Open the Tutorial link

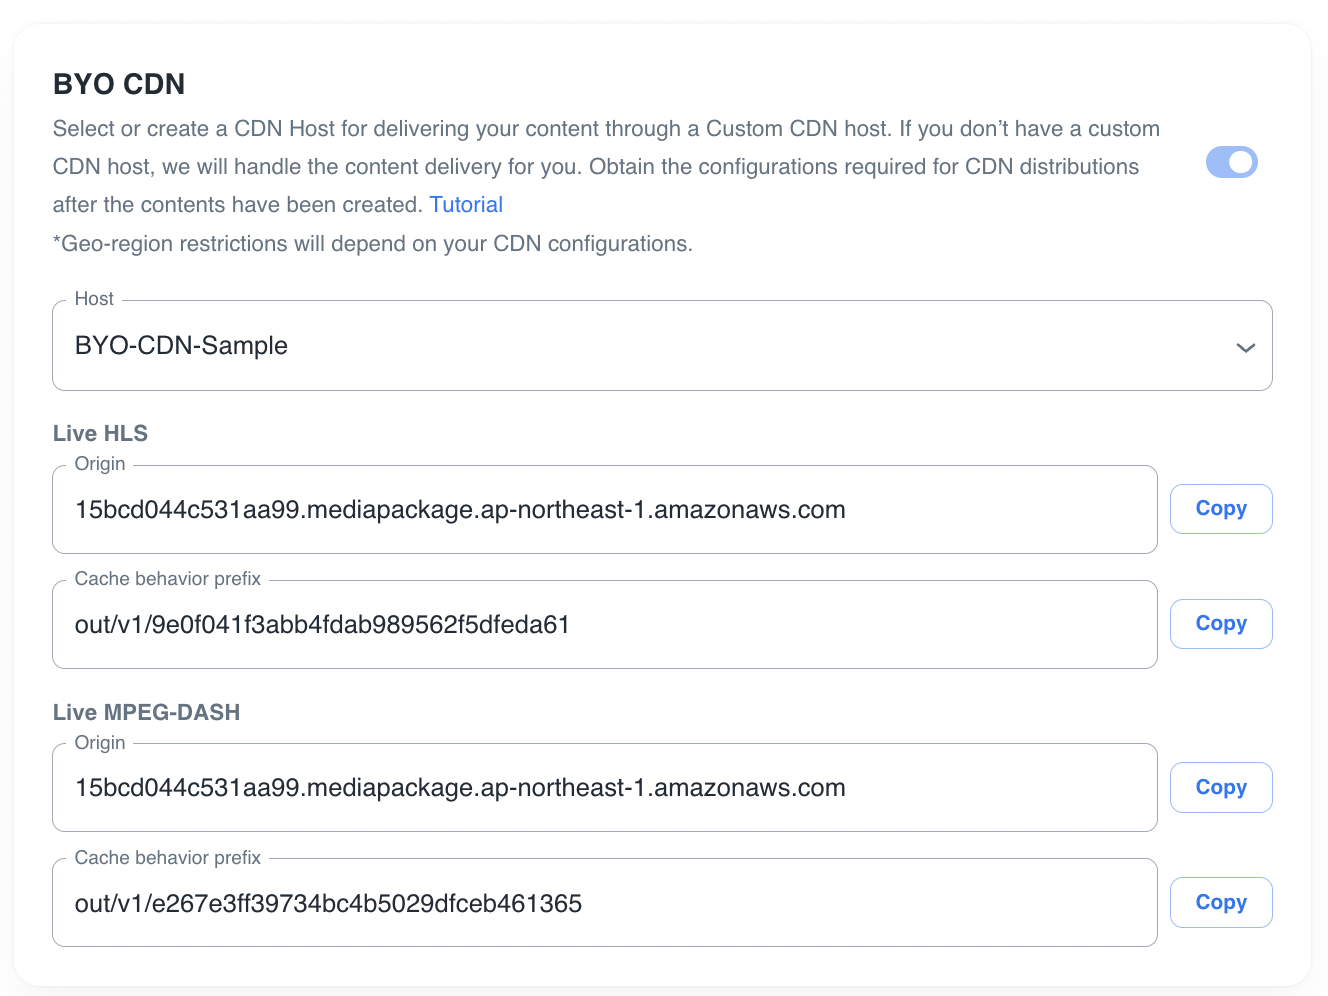(466, 205)
